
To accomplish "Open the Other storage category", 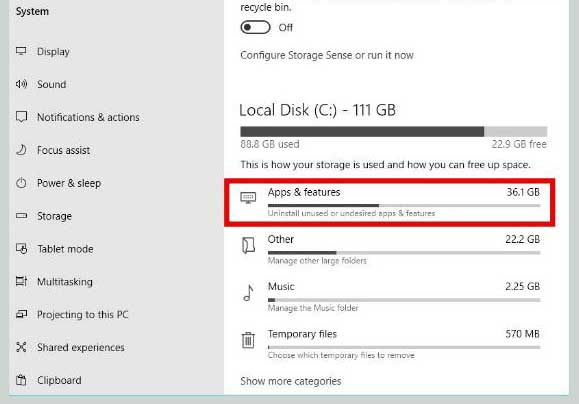I will pyautogui.click(x=391, y=250).
